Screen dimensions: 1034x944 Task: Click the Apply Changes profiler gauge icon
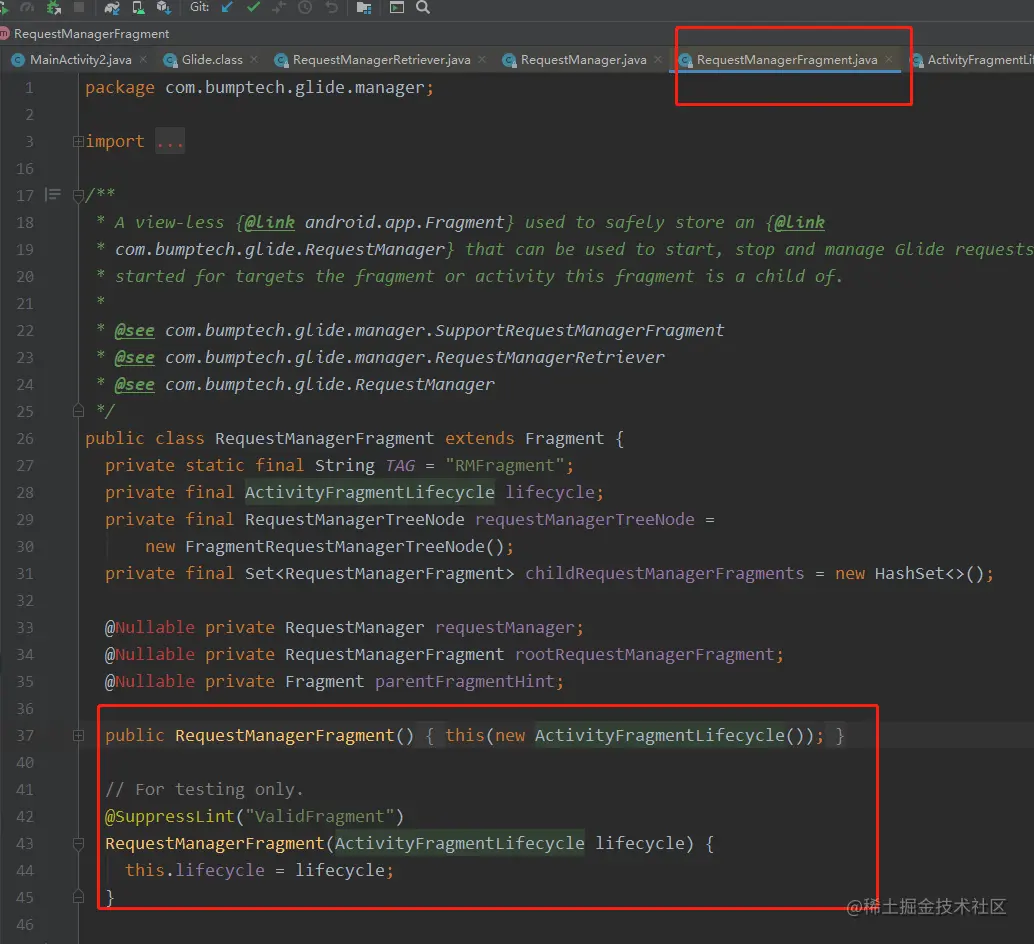click(28, 7)
